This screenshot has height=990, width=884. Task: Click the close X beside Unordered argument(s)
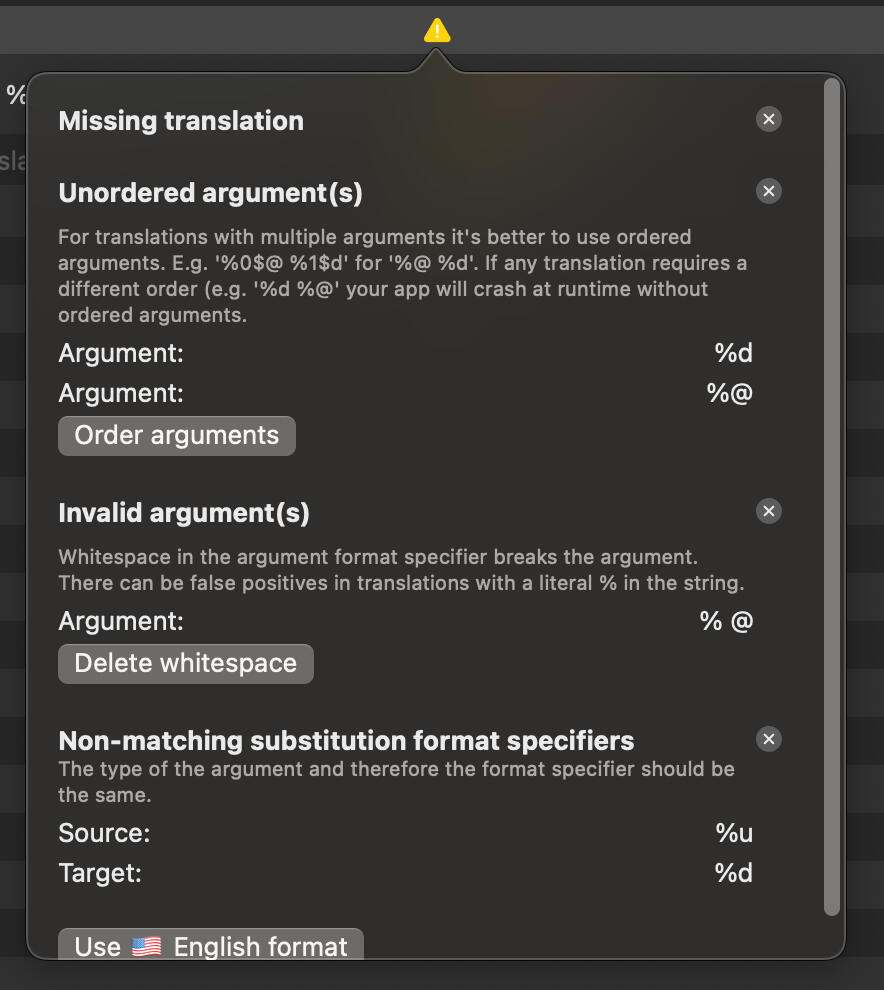(768, 191)
